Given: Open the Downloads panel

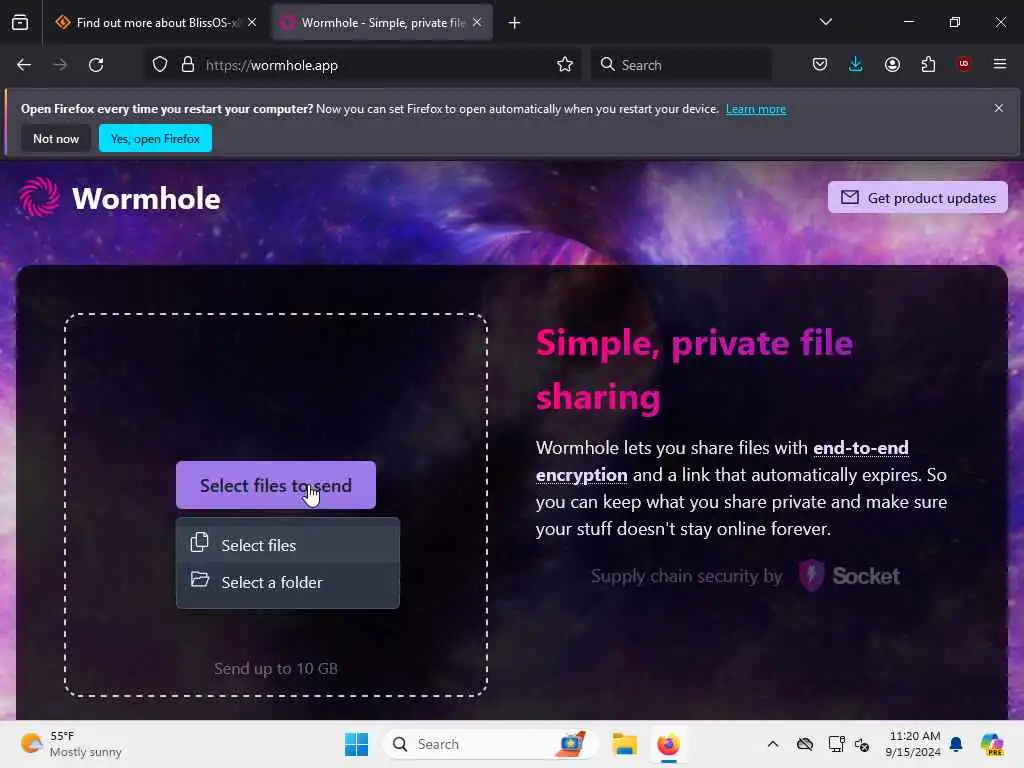Looking at the screenshot, I should 856,64.
